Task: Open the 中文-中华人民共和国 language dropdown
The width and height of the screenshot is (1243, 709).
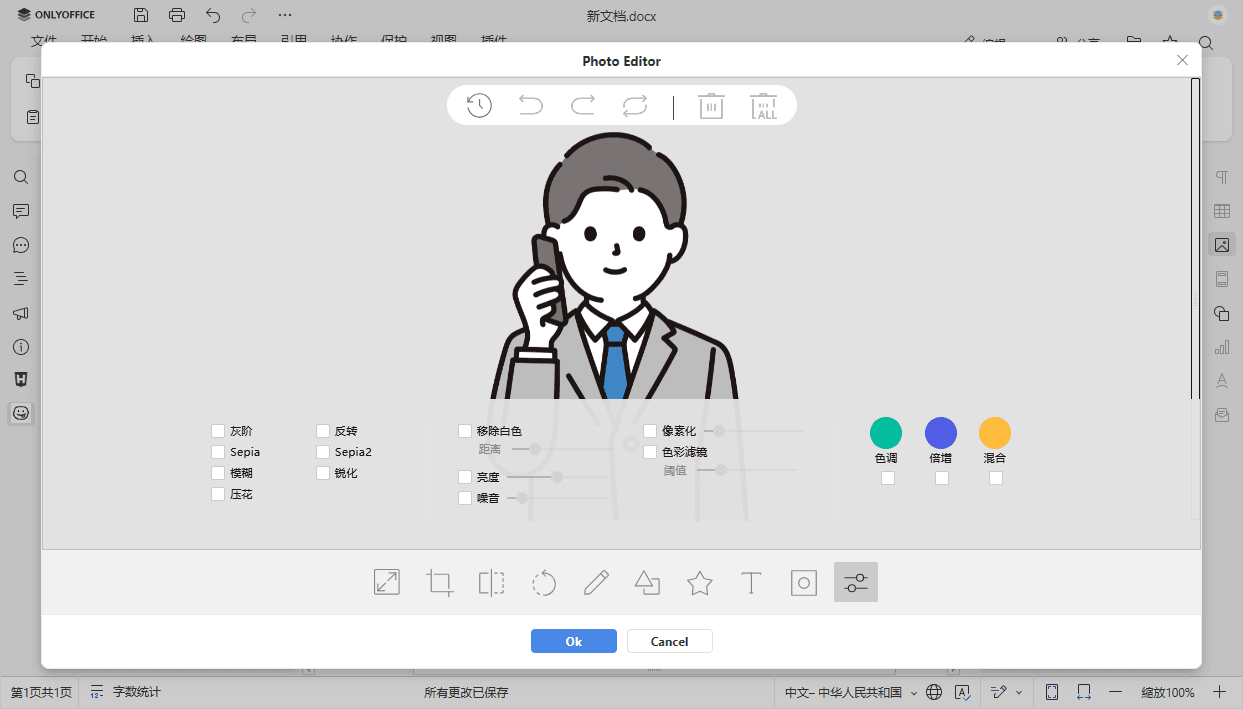Action: [x=845, y=691]
